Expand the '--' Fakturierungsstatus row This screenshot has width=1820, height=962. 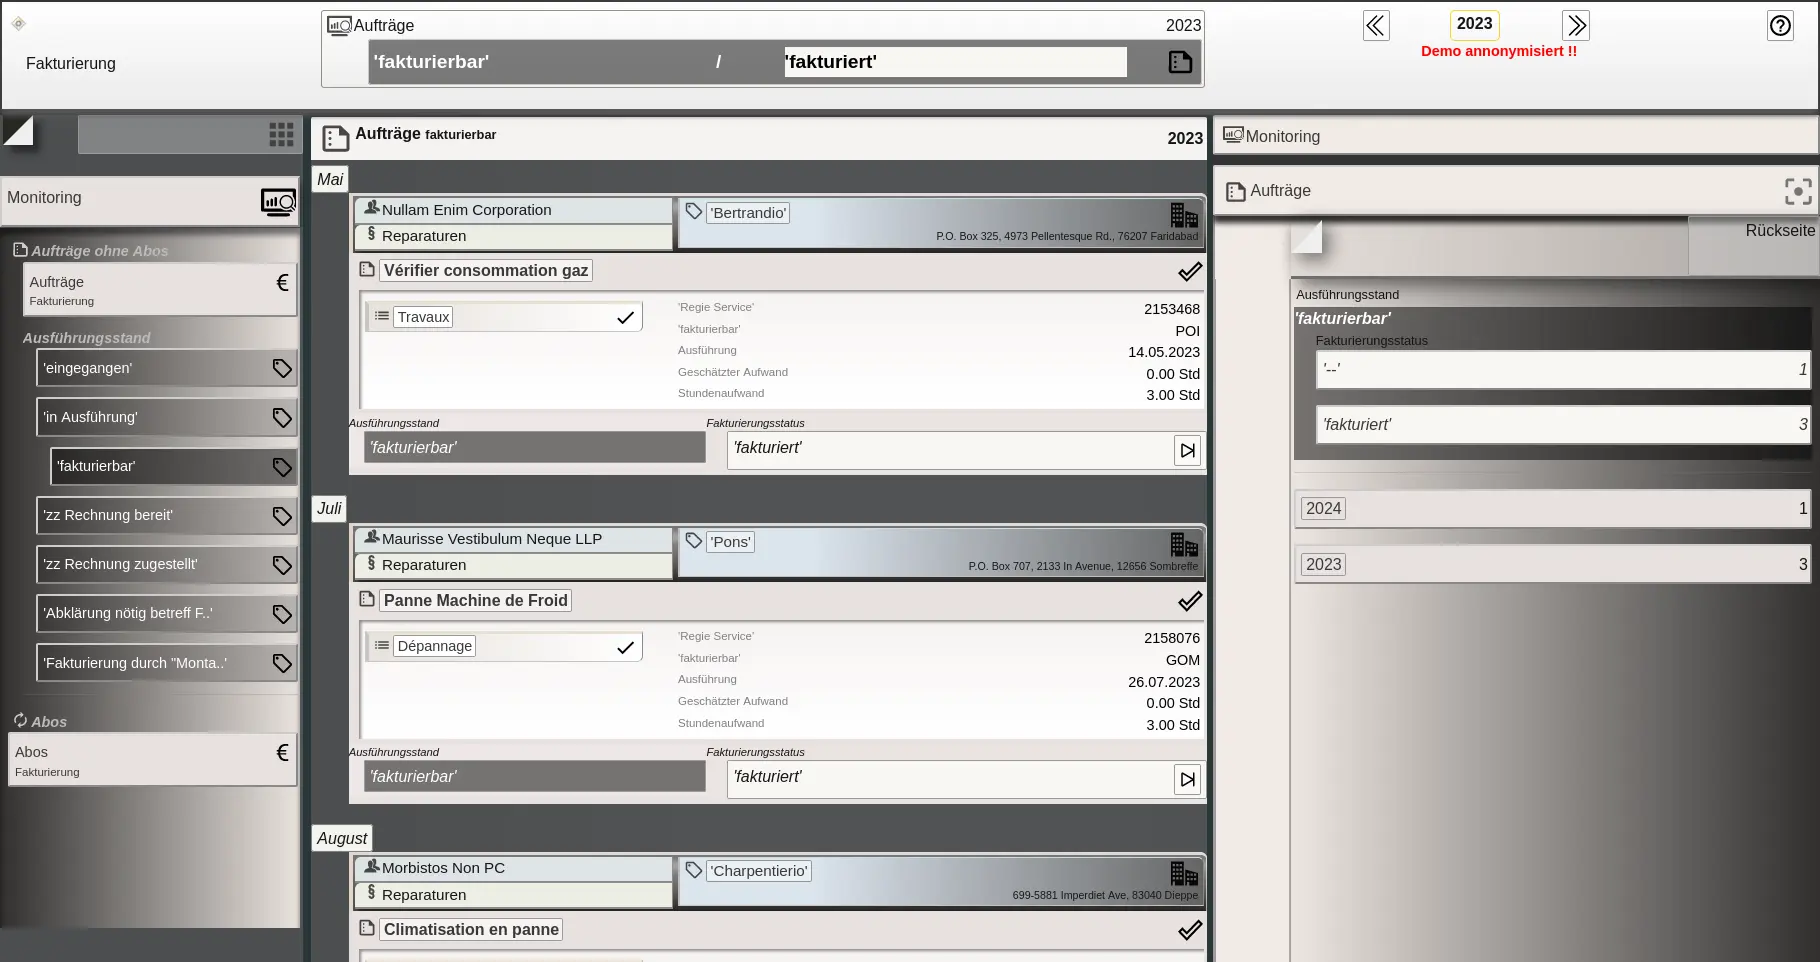coord(1564,369)
